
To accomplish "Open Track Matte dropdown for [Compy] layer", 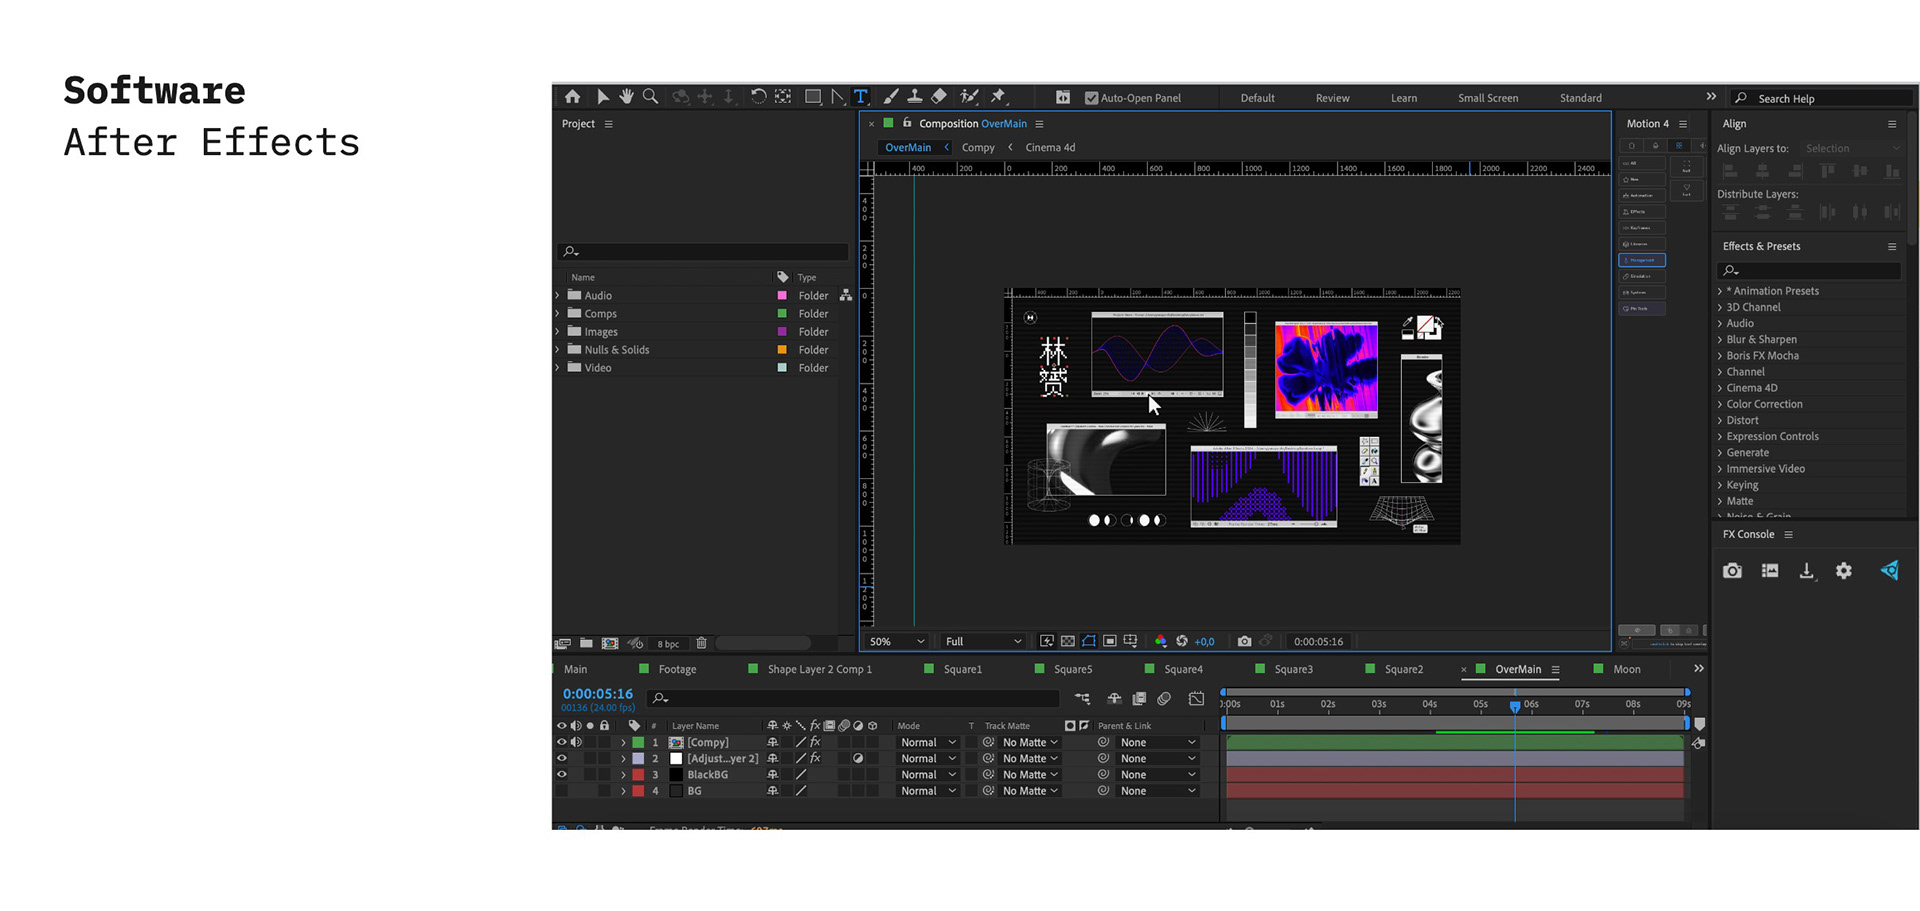I will click(x=1030, y=742).
